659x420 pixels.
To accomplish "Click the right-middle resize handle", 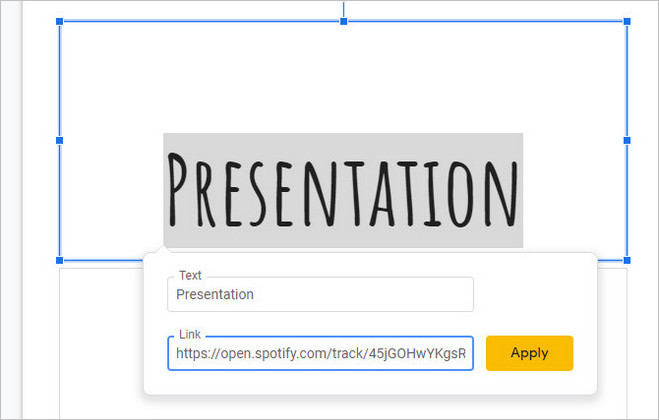I will click(x=627, y=140).
